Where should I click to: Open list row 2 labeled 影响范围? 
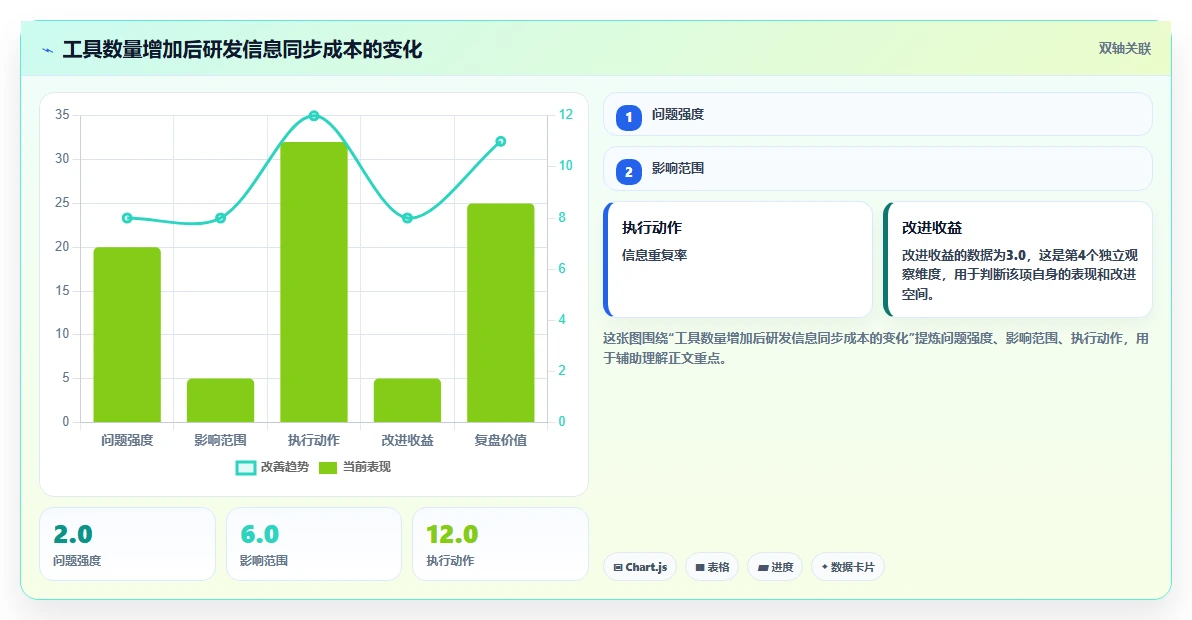tap(877, 169)
